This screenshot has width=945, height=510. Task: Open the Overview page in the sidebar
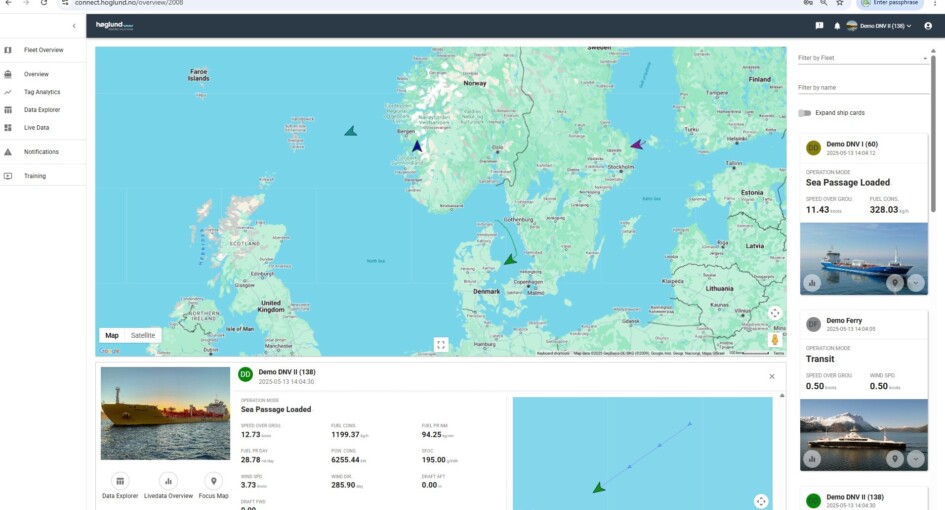coord(36,74)
